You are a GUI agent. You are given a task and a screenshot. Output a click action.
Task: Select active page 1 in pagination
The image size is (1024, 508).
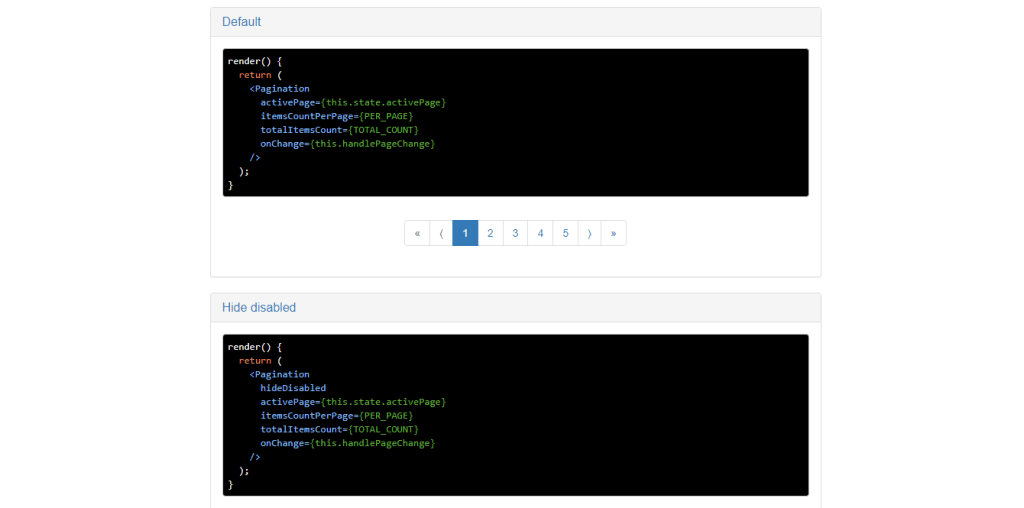(466, 233)
